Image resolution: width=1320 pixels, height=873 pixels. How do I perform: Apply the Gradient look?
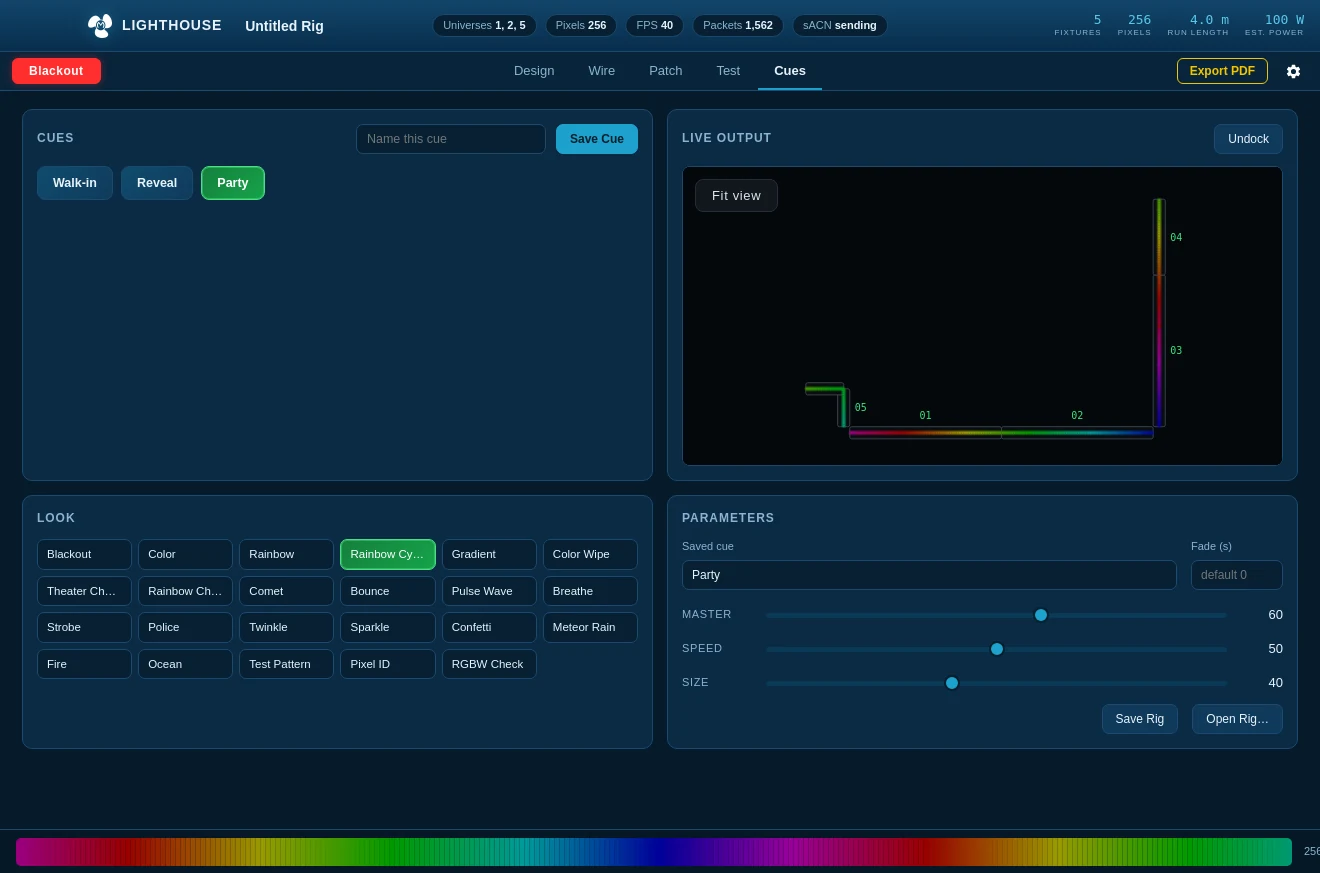click(489, 554)
